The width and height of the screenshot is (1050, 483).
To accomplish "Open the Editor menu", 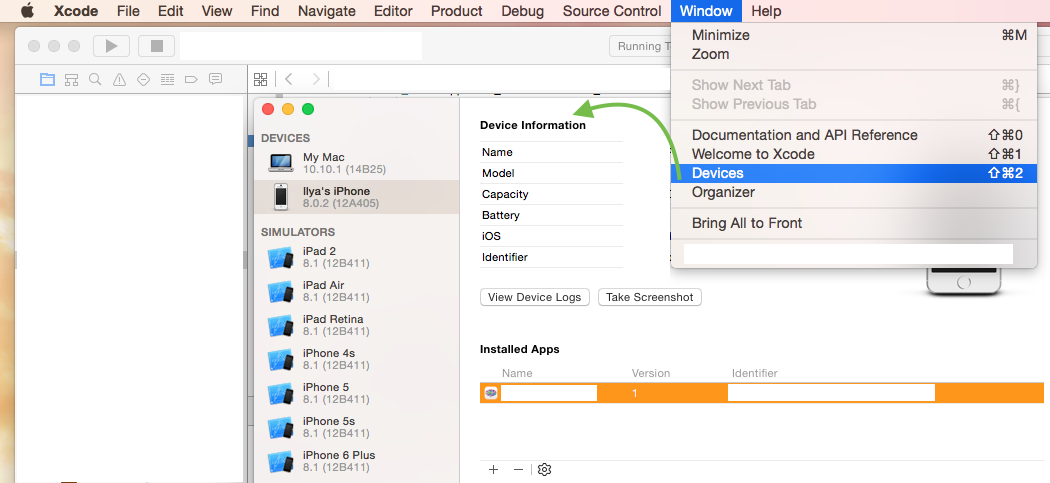I will pyautogui.click(x=393, y=11).
